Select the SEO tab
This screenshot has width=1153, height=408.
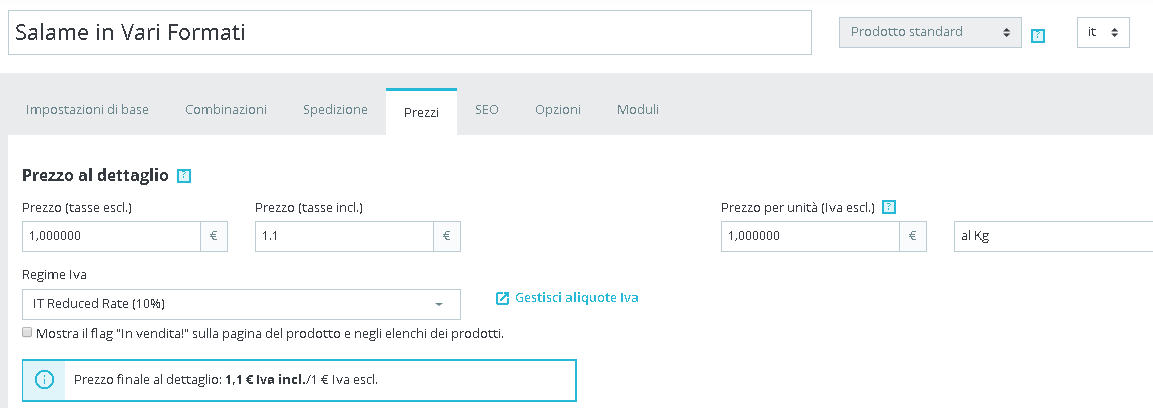(487, 110)
